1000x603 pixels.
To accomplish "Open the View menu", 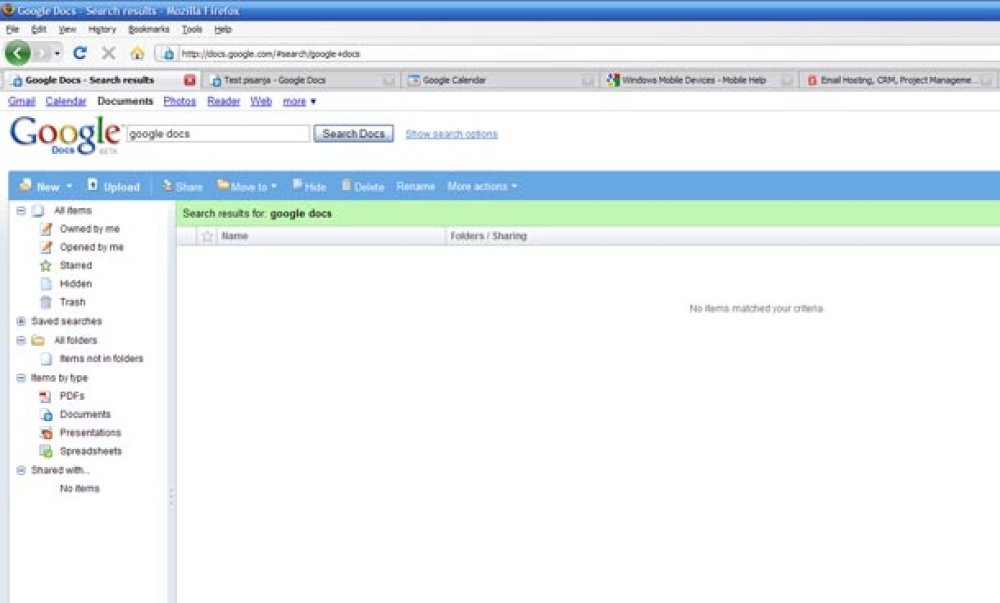I will [67, 29].
